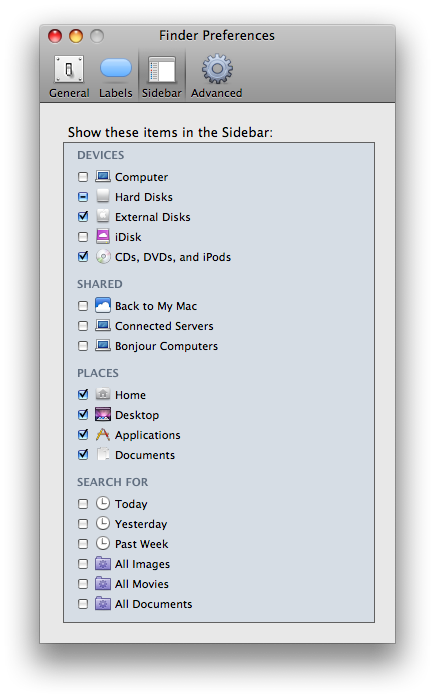435x698 pixels.
Task: Toggle the Hard Disks mixed-state checkbox
Action: (x=83, y=197)
